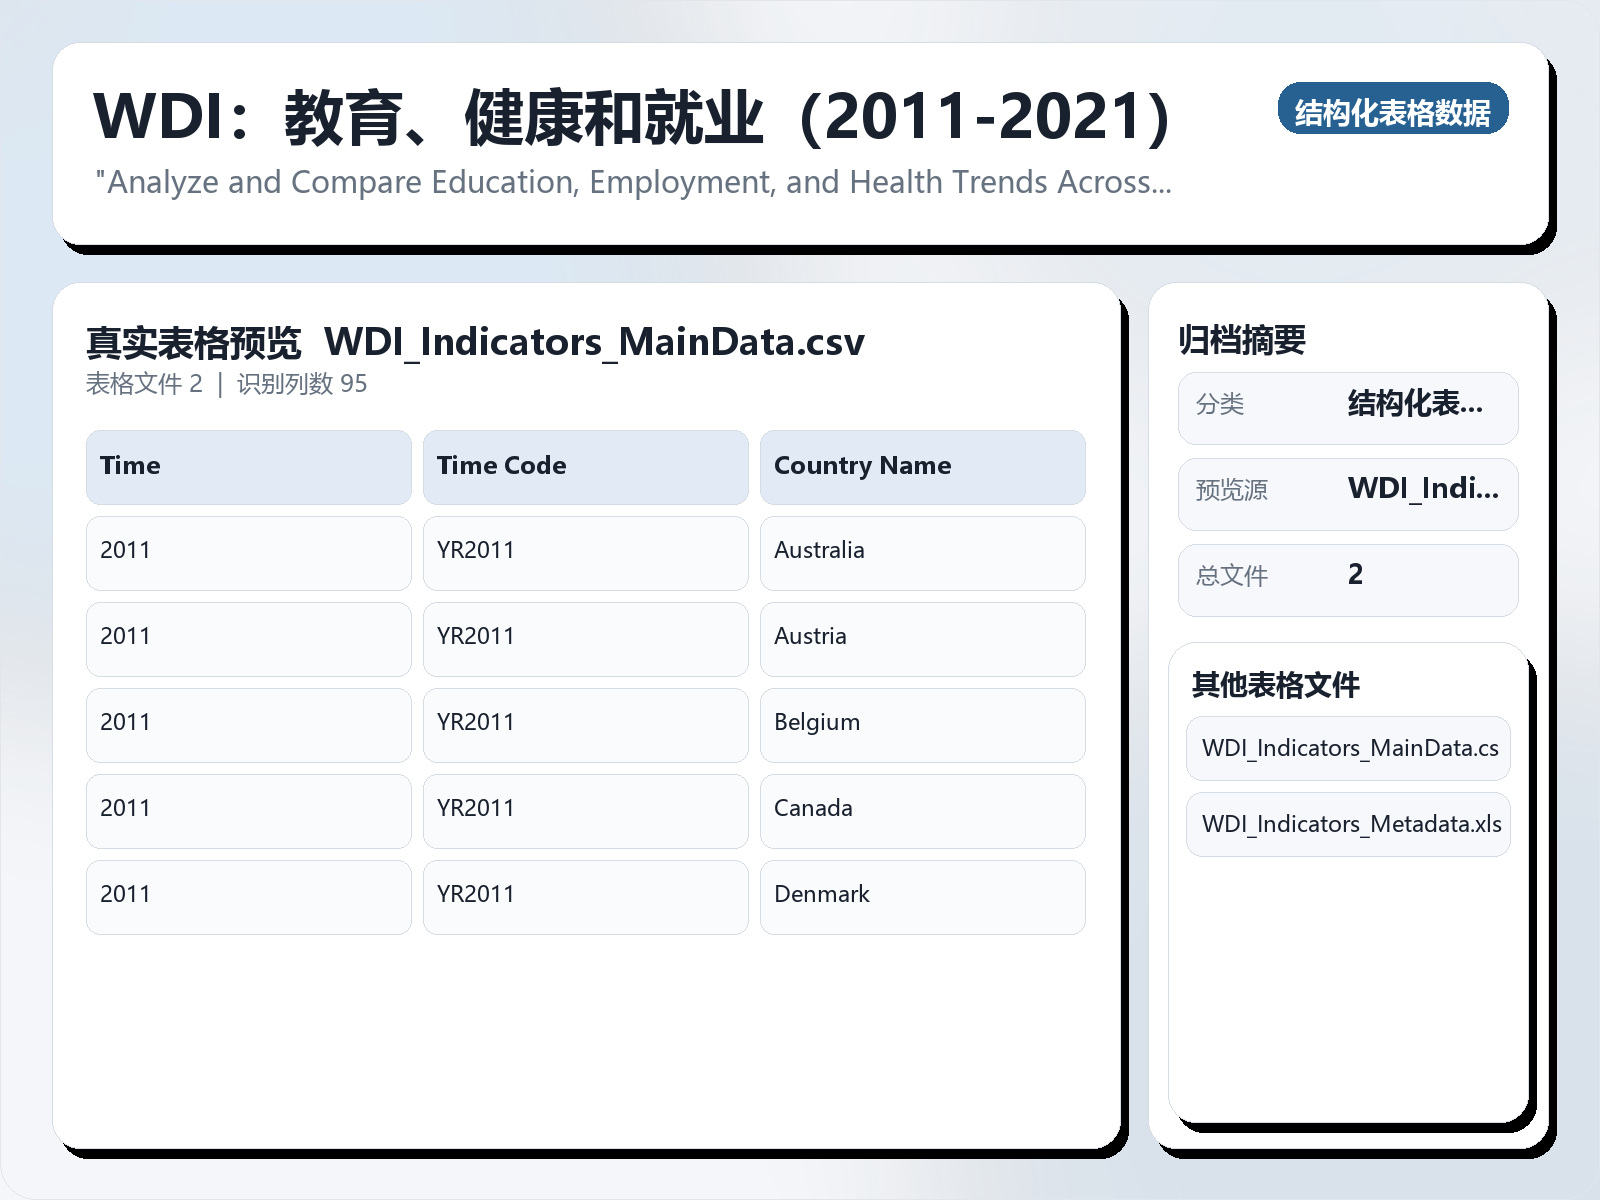
Task: Click the Australia table cell
Action: click(x=922, y=553)
